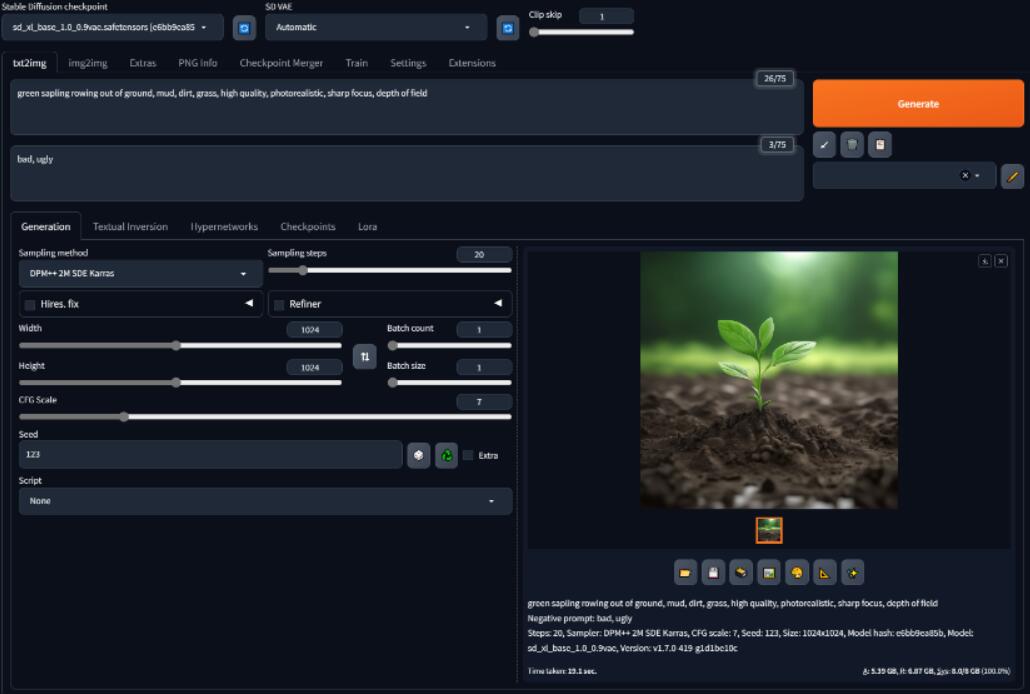Viewport: 1030px width, 694px height.
Task: Open the SD VAE Automatic dropdown
Action: pyautogui.click(x=376, y=28)
